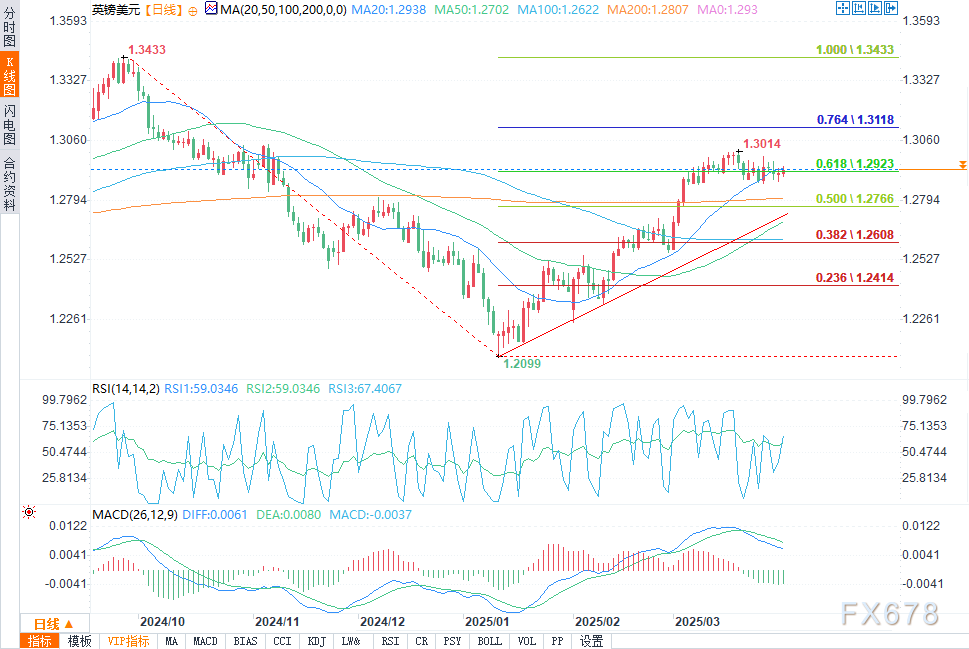Choose the BOLL indicator button
Image resolution: width=969 pixels, height=649 pixels.
click(489, 641)
